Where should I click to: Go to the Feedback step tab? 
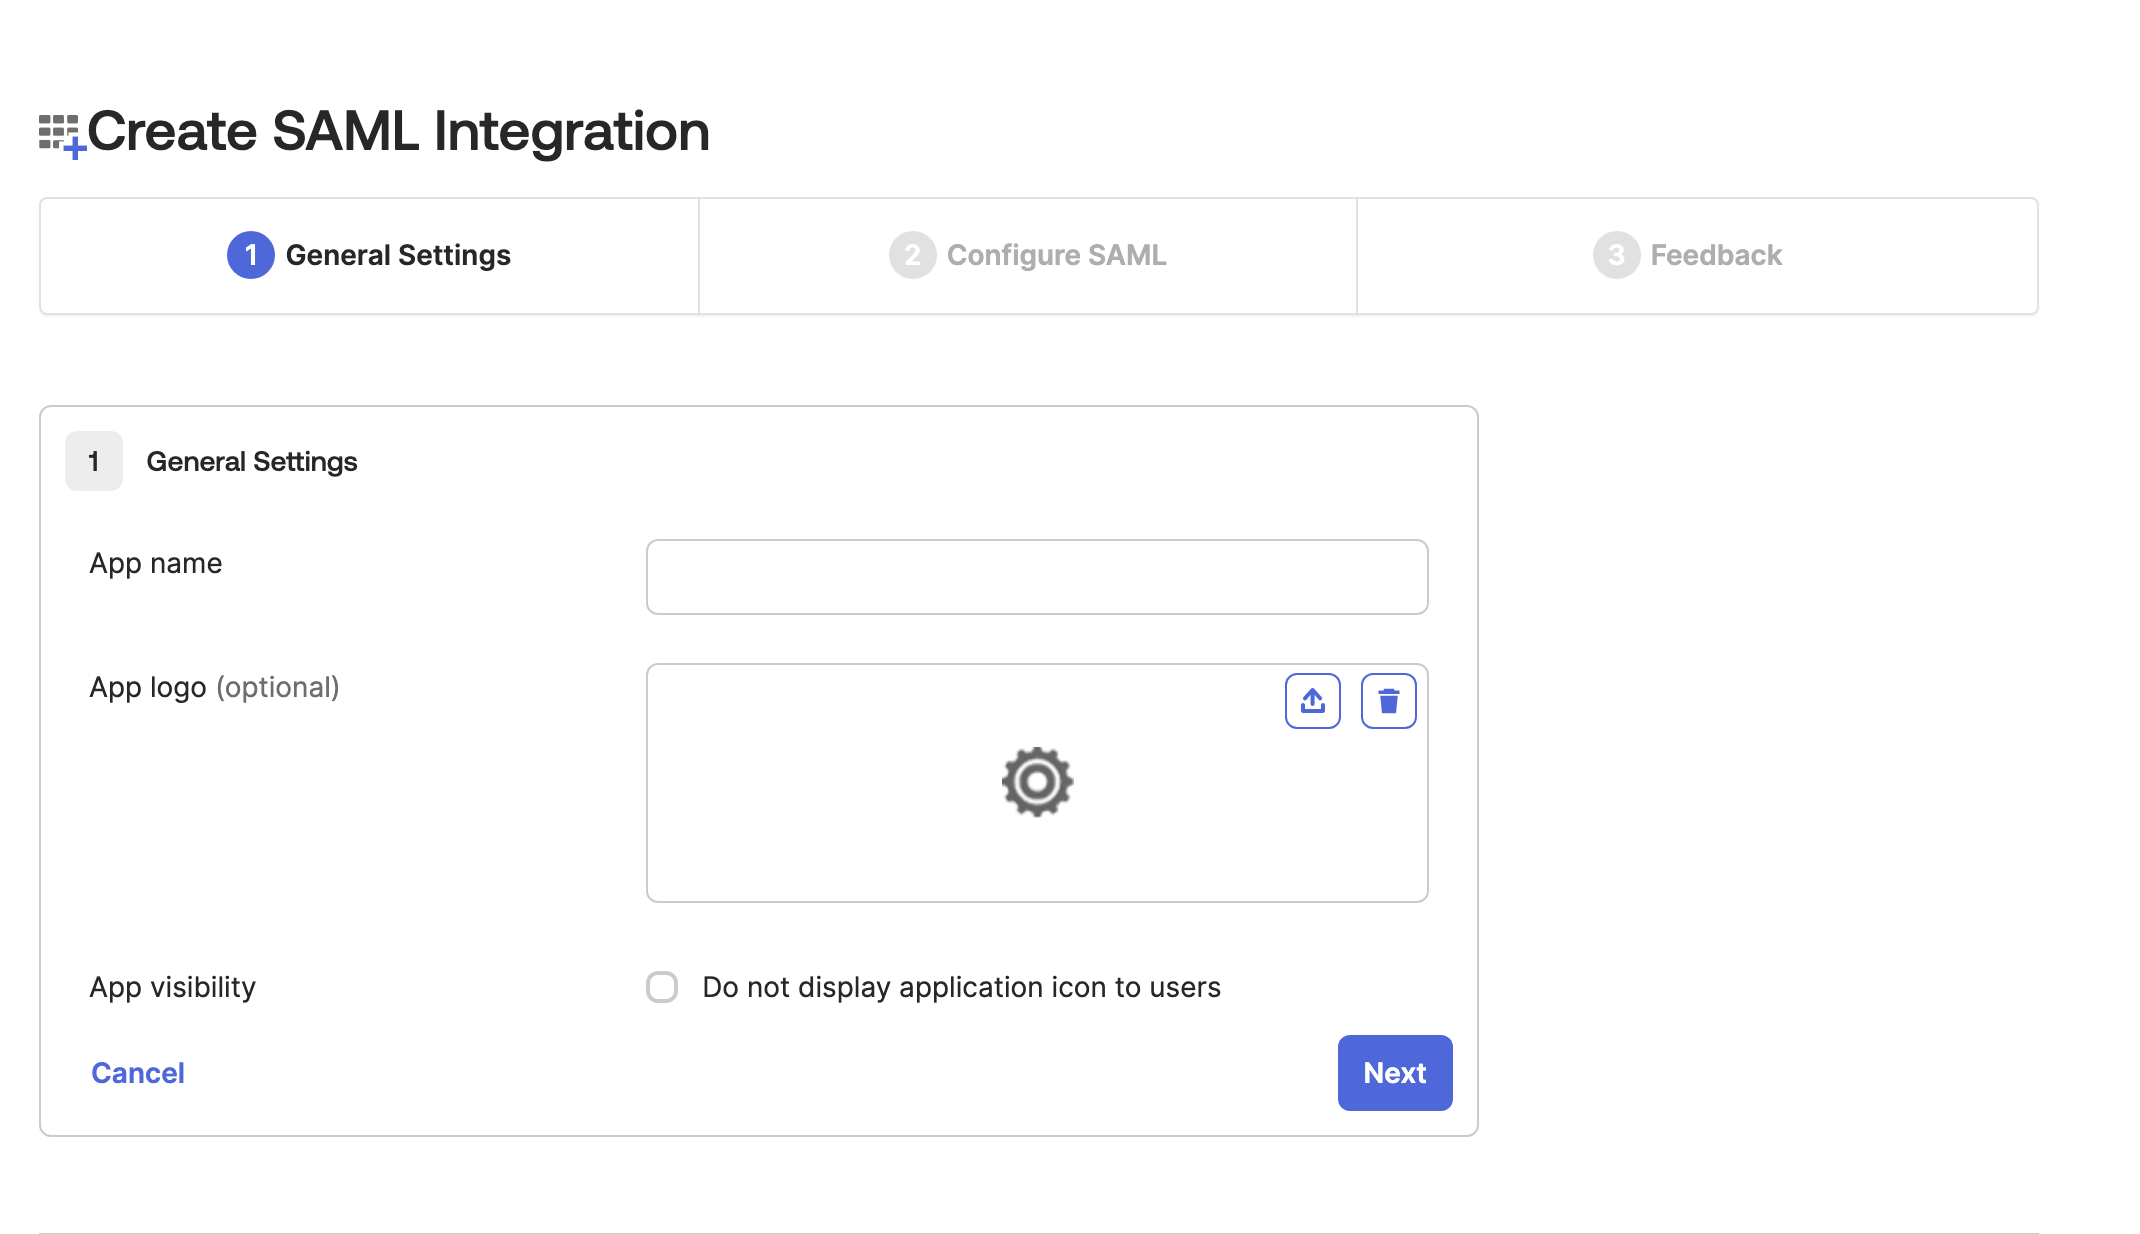tap(1716, 255)
